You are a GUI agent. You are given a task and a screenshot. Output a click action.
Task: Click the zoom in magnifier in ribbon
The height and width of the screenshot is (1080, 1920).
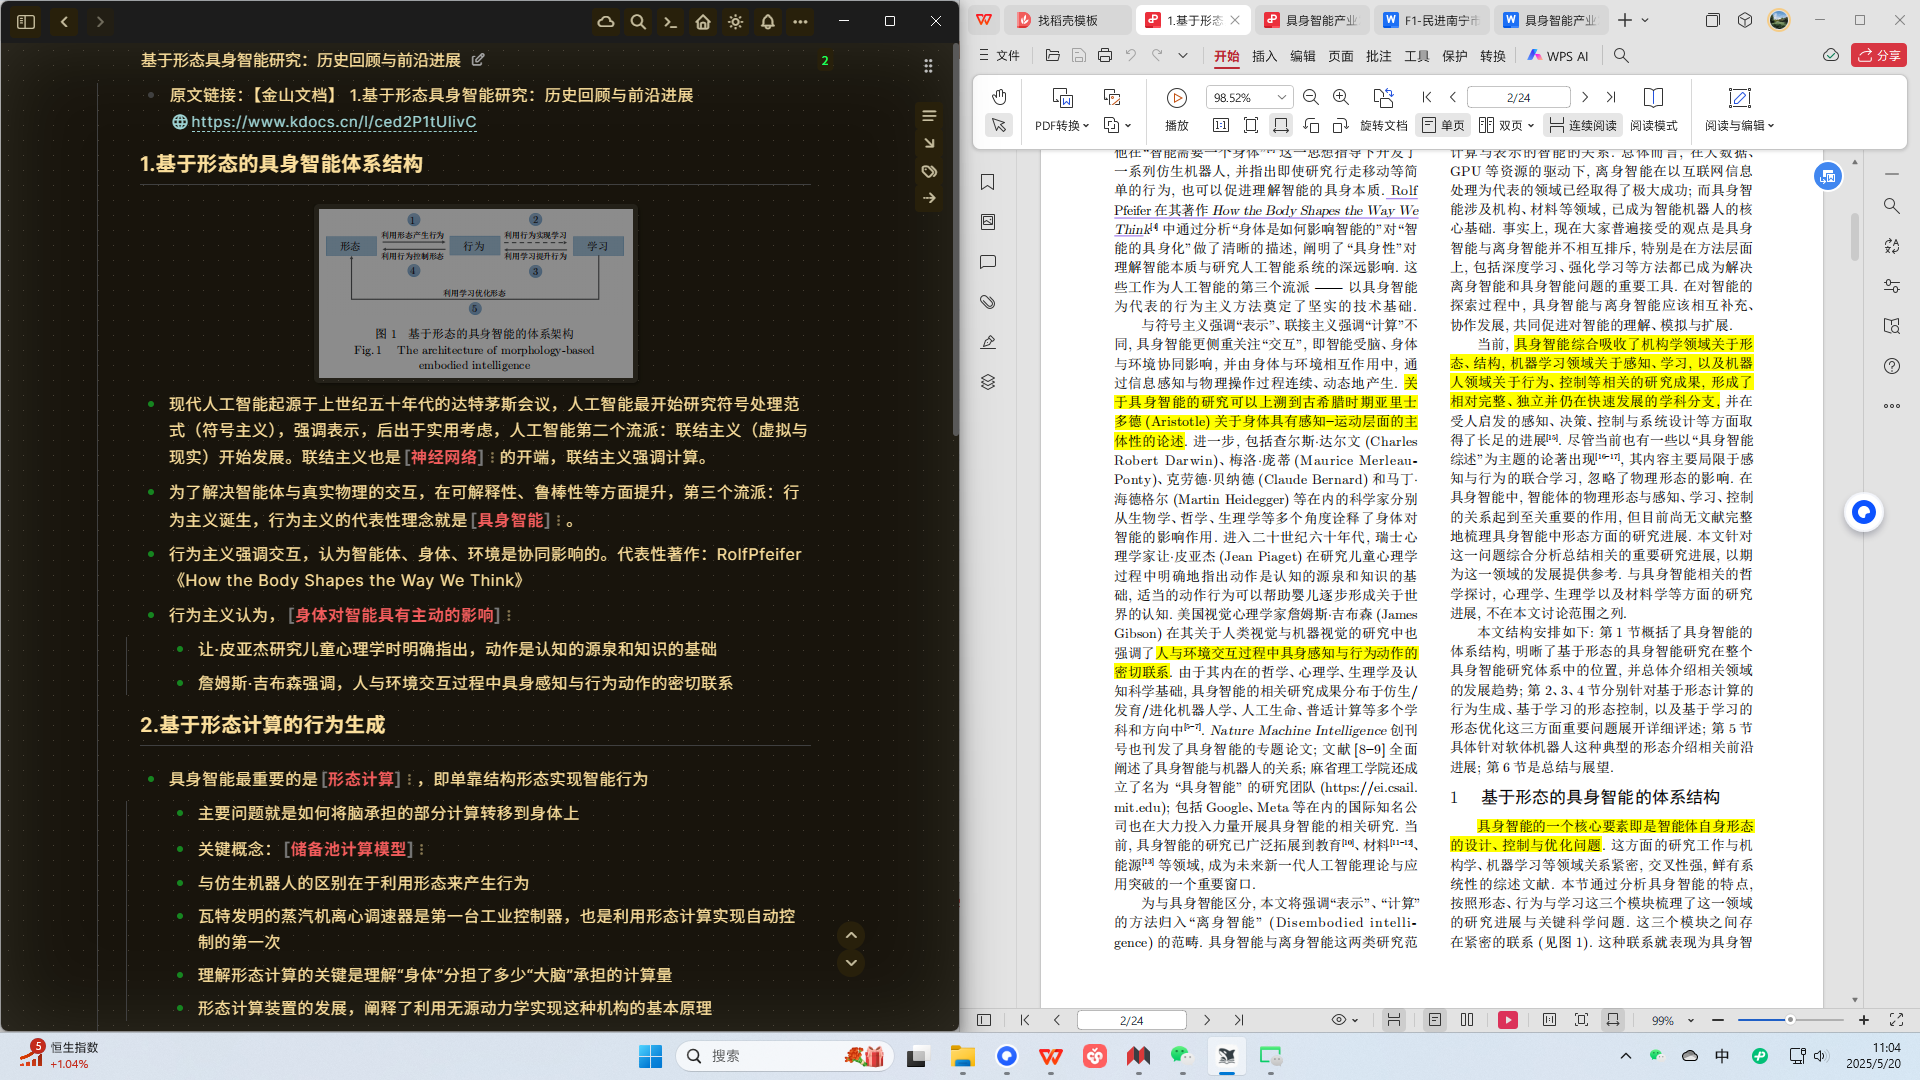(1341, 97)
